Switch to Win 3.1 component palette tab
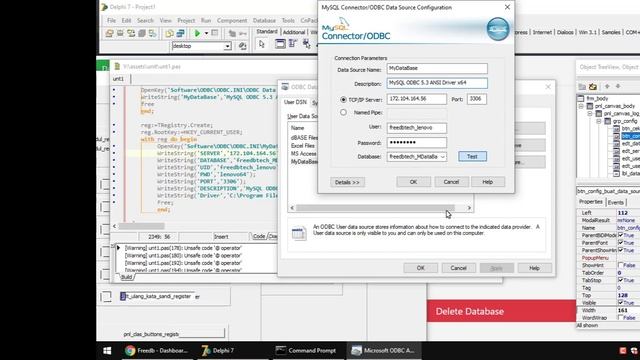640x360 pixels. (587, 32)
